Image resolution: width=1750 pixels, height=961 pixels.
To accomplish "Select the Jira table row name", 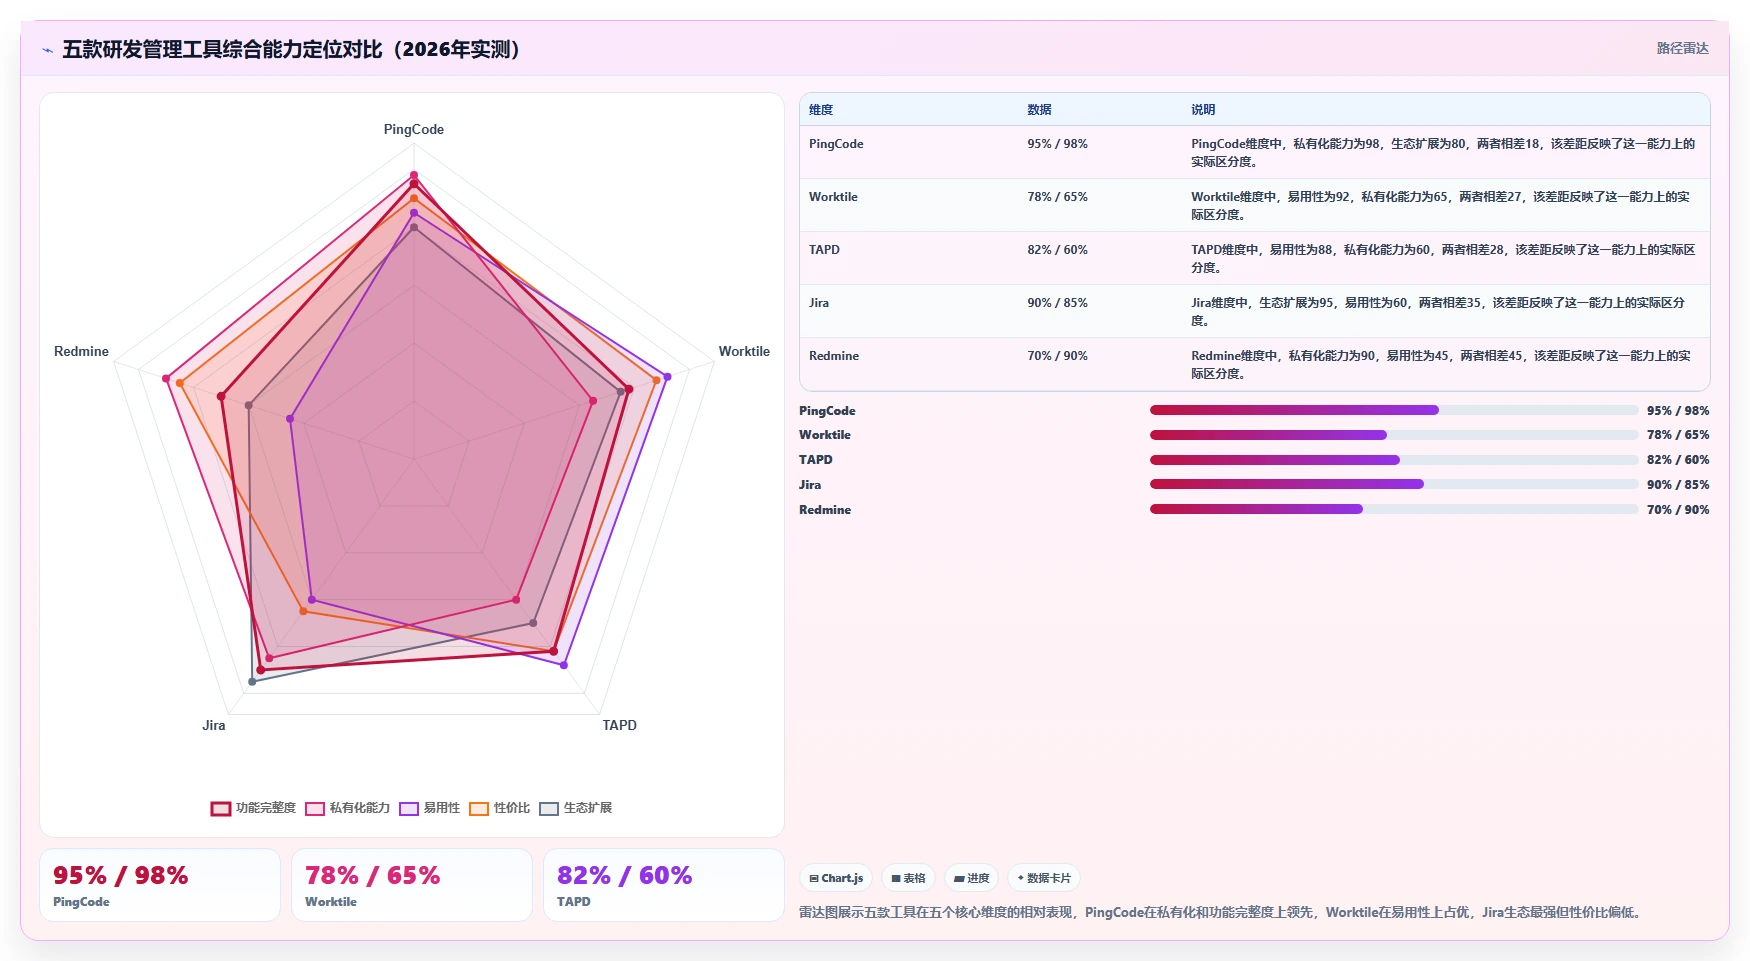I will (x=819, y=303).
